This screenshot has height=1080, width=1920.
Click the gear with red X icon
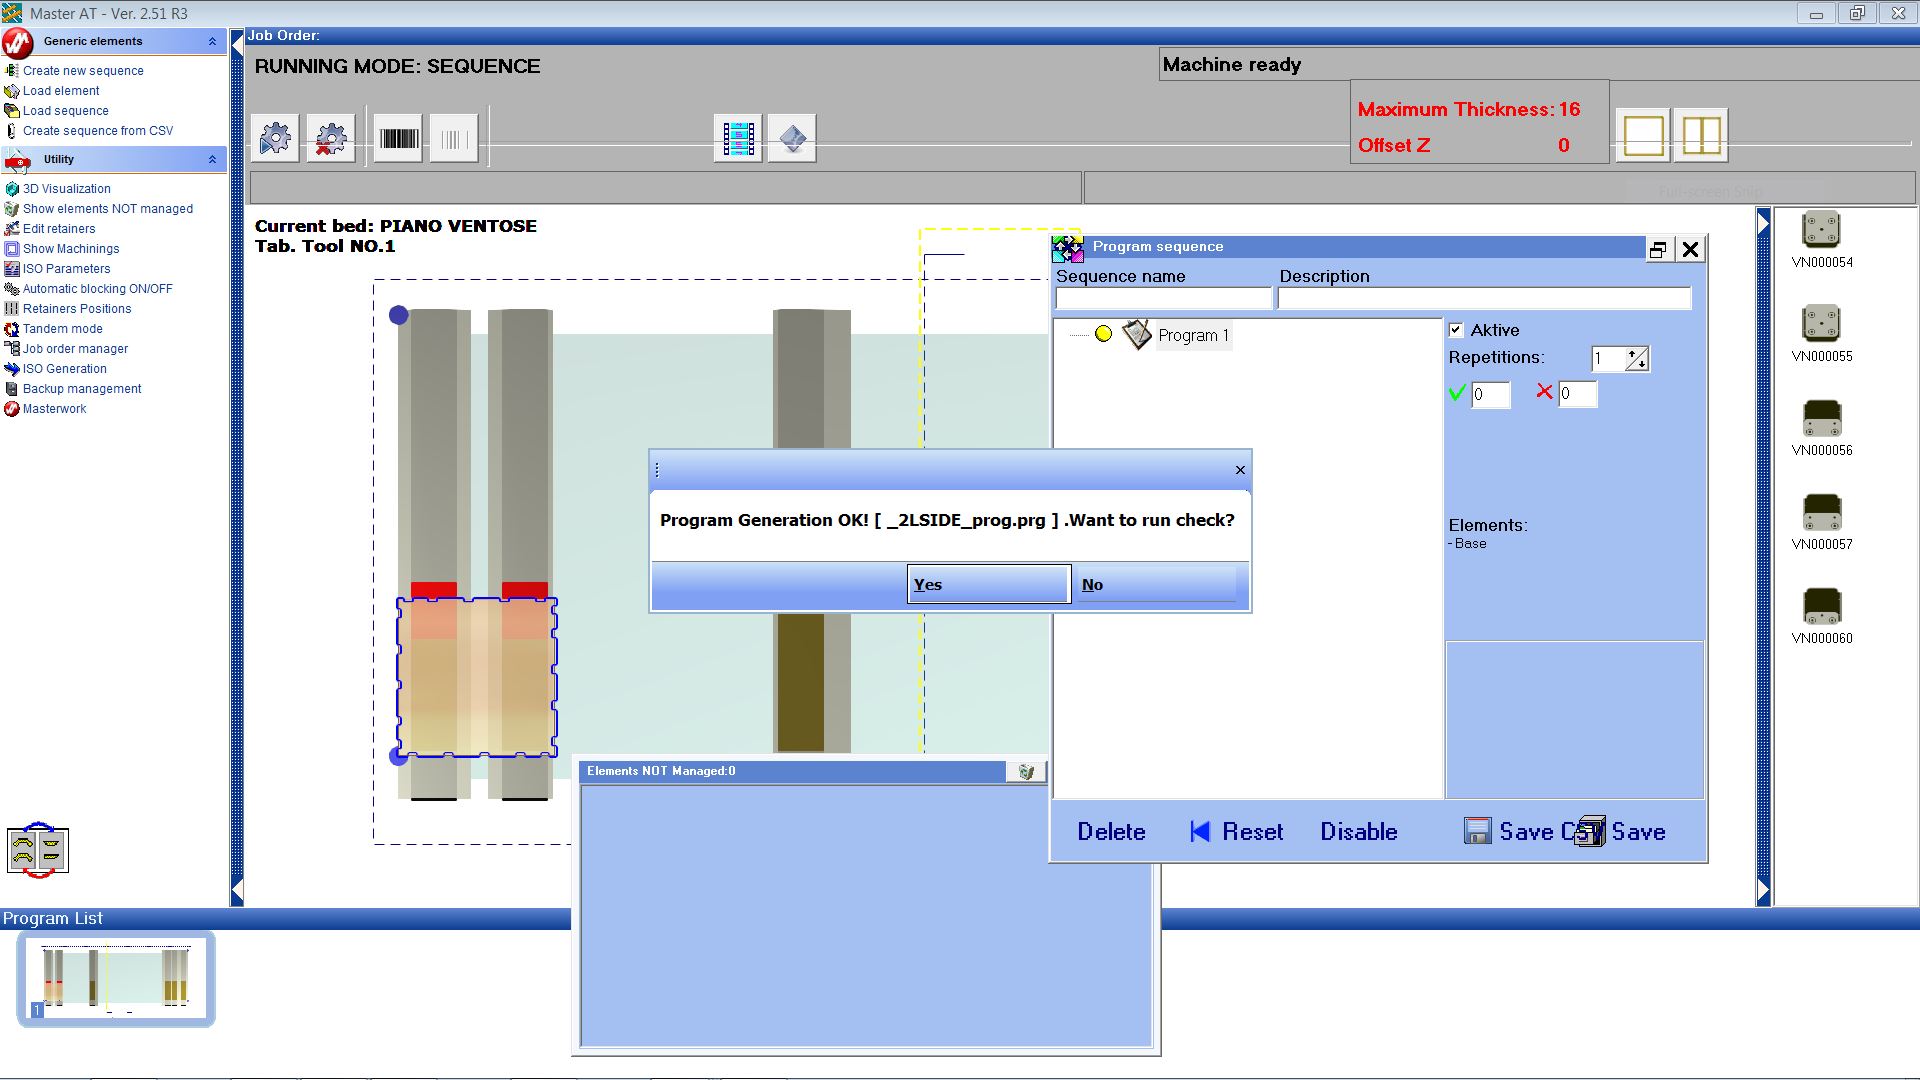[330, 139]
